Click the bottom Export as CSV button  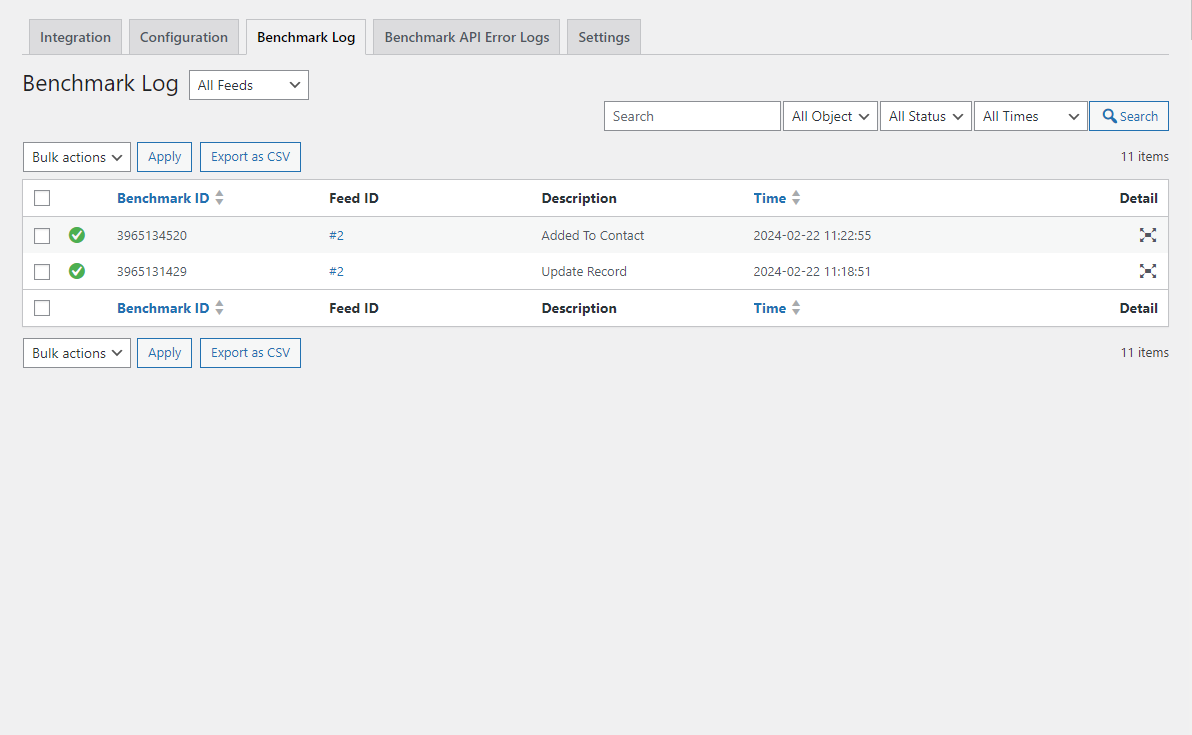(250, 353)
